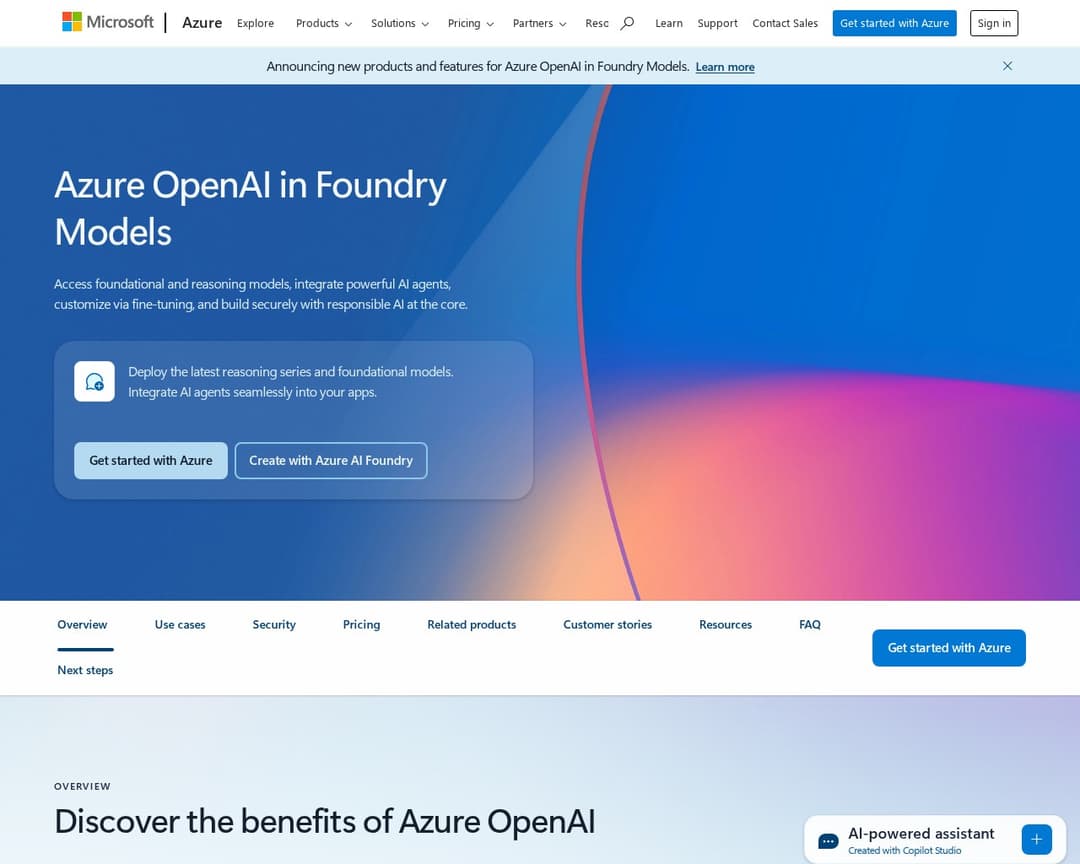Dismiss the announcement banner with X
The width and height of the screenshot is (1080, 864).
tap(1007, 66)
